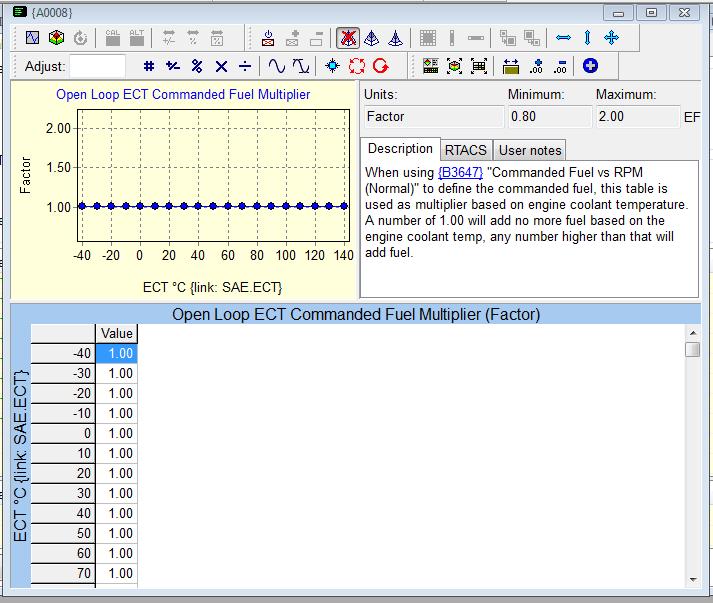
Task: Click the greyed-out rotate chart icon
Action: coord(80,38)
